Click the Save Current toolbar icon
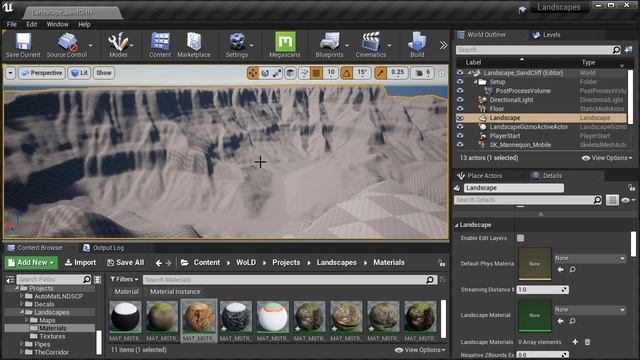The width and height of the screenshot is (640, 360). click(23, 45)
